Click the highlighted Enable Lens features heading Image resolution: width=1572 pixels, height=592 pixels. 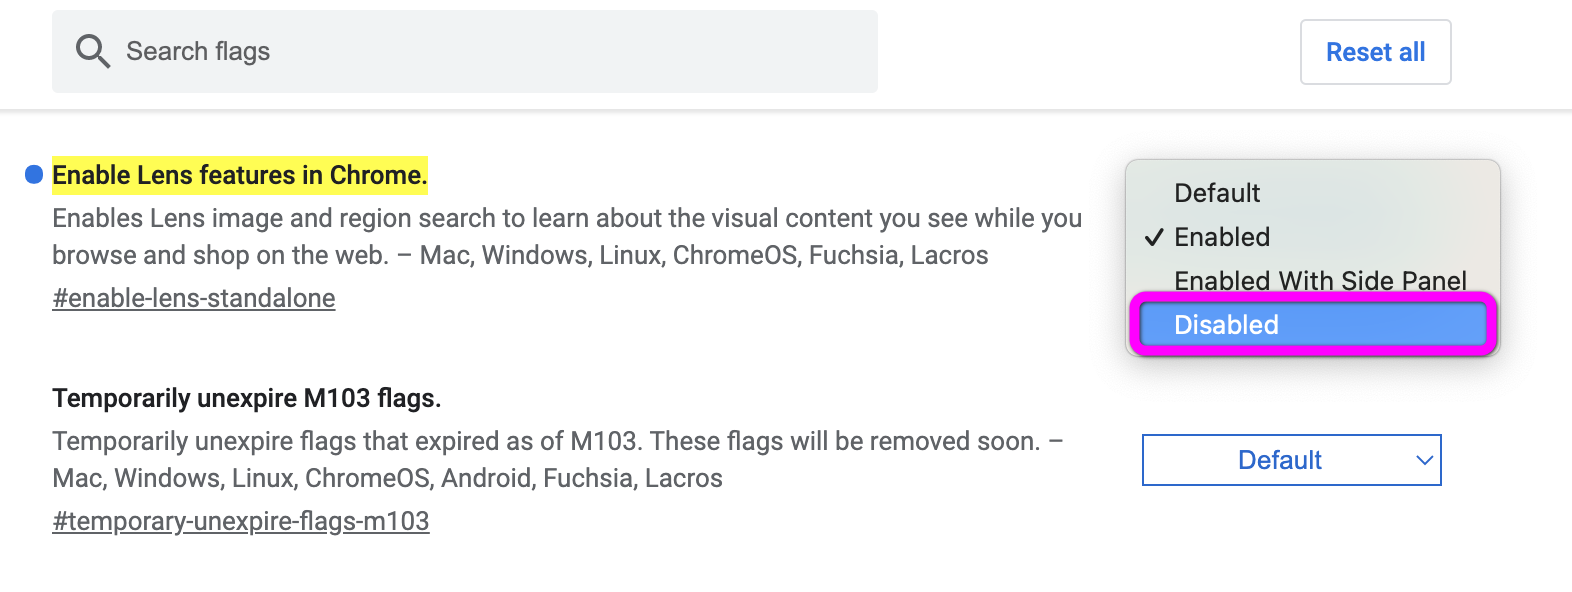[x=240, y=175]
